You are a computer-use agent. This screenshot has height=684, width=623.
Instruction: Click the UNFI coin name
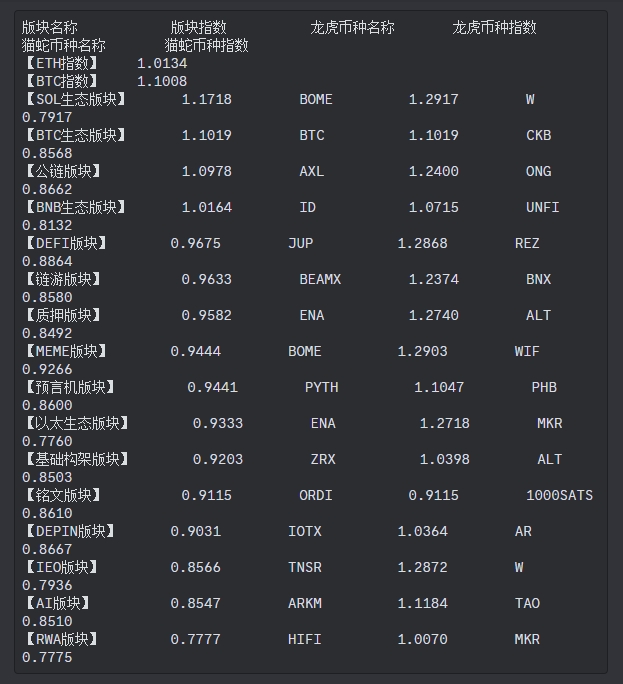pos(542,207)
